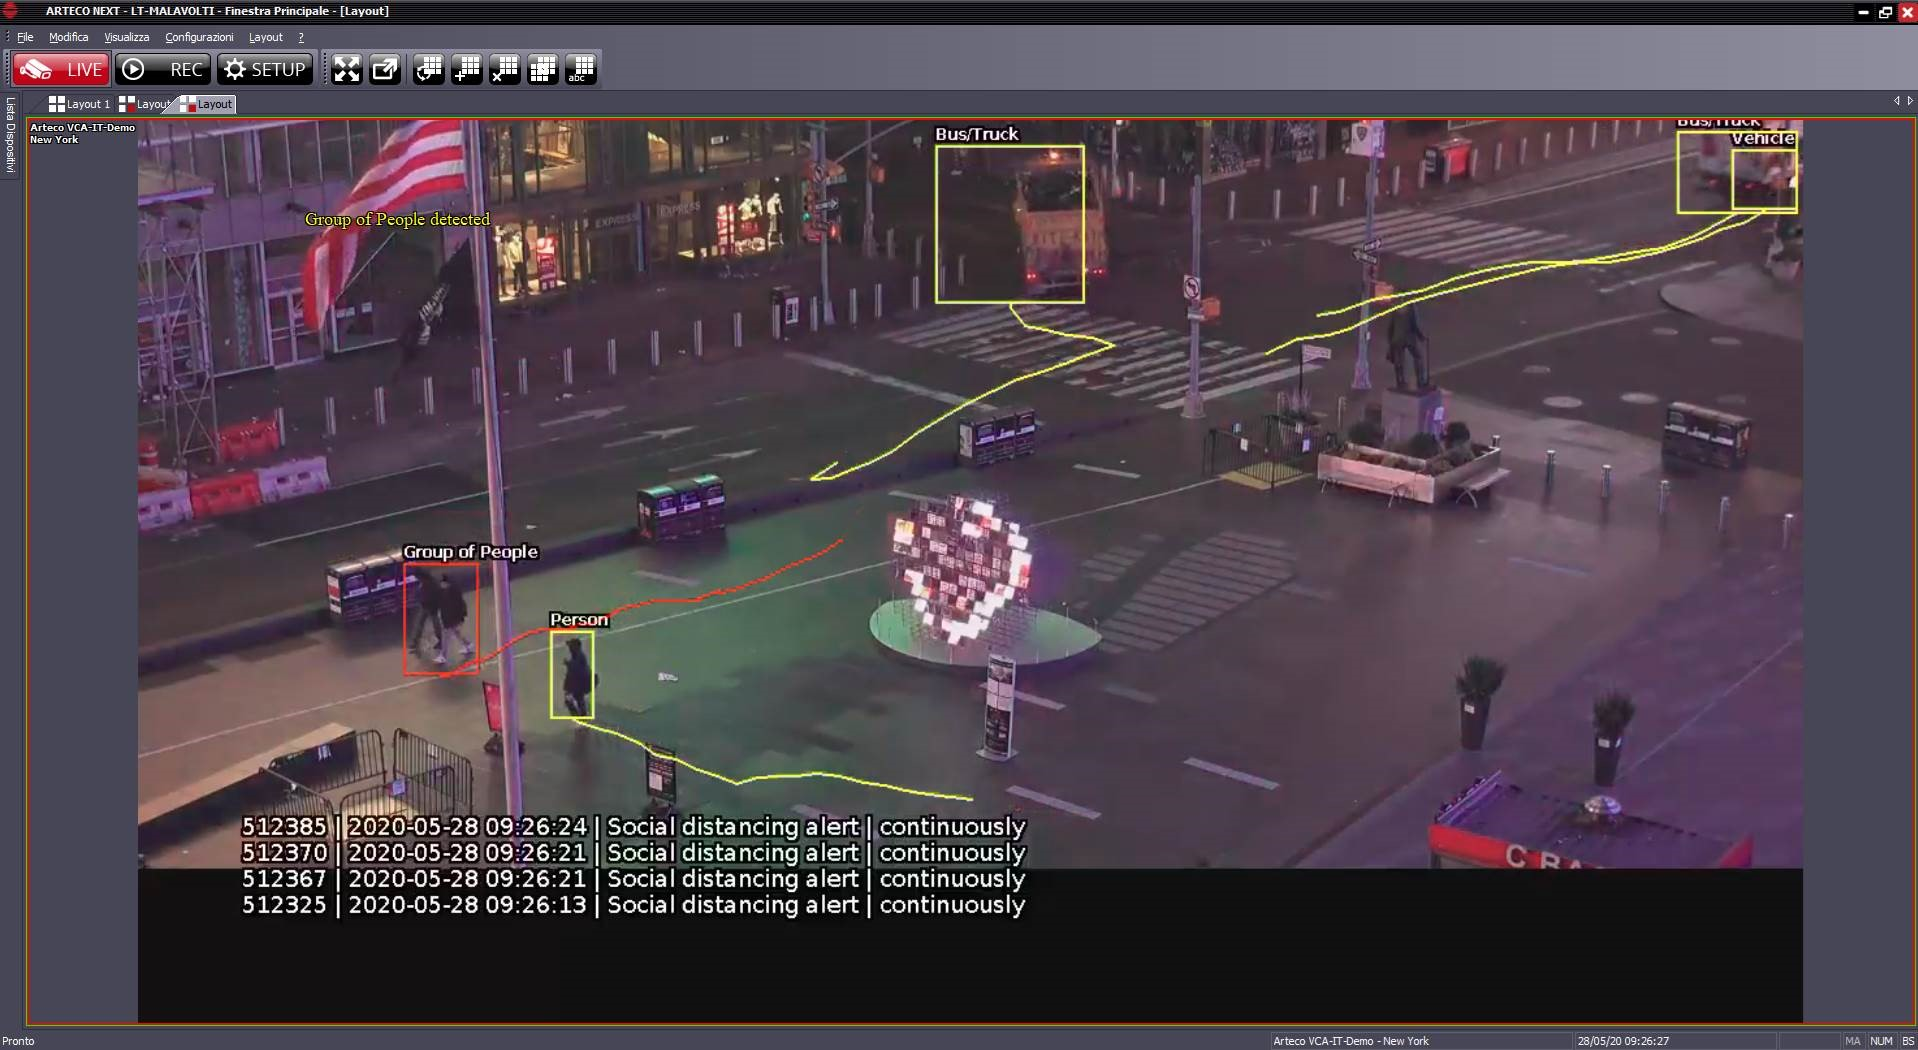Open the Configurazioni menu
Image resolution: width=1918 pixels, height=1050 pixels.
tap(199, 37)
